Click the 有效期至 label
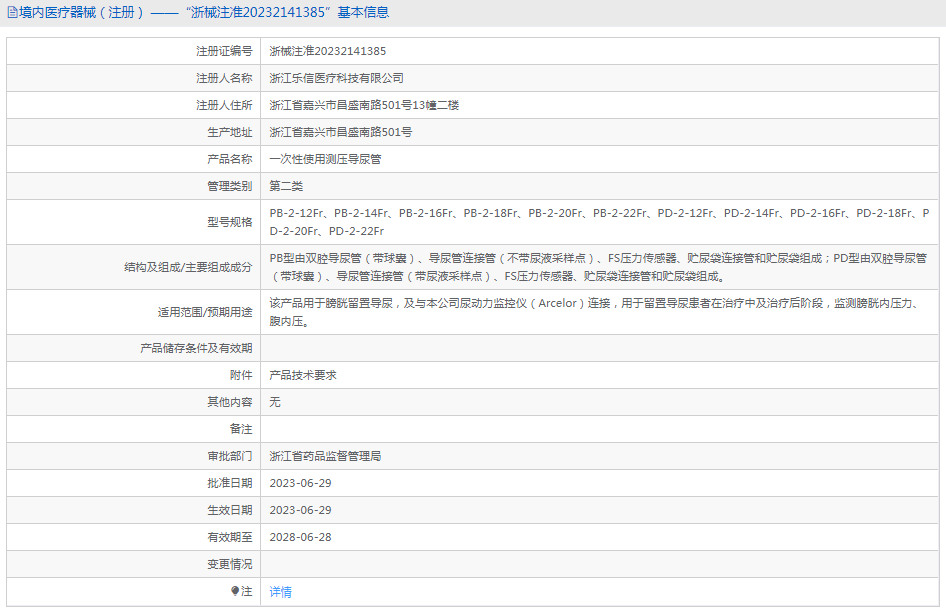946x613 pixels. tap(230, 538)
